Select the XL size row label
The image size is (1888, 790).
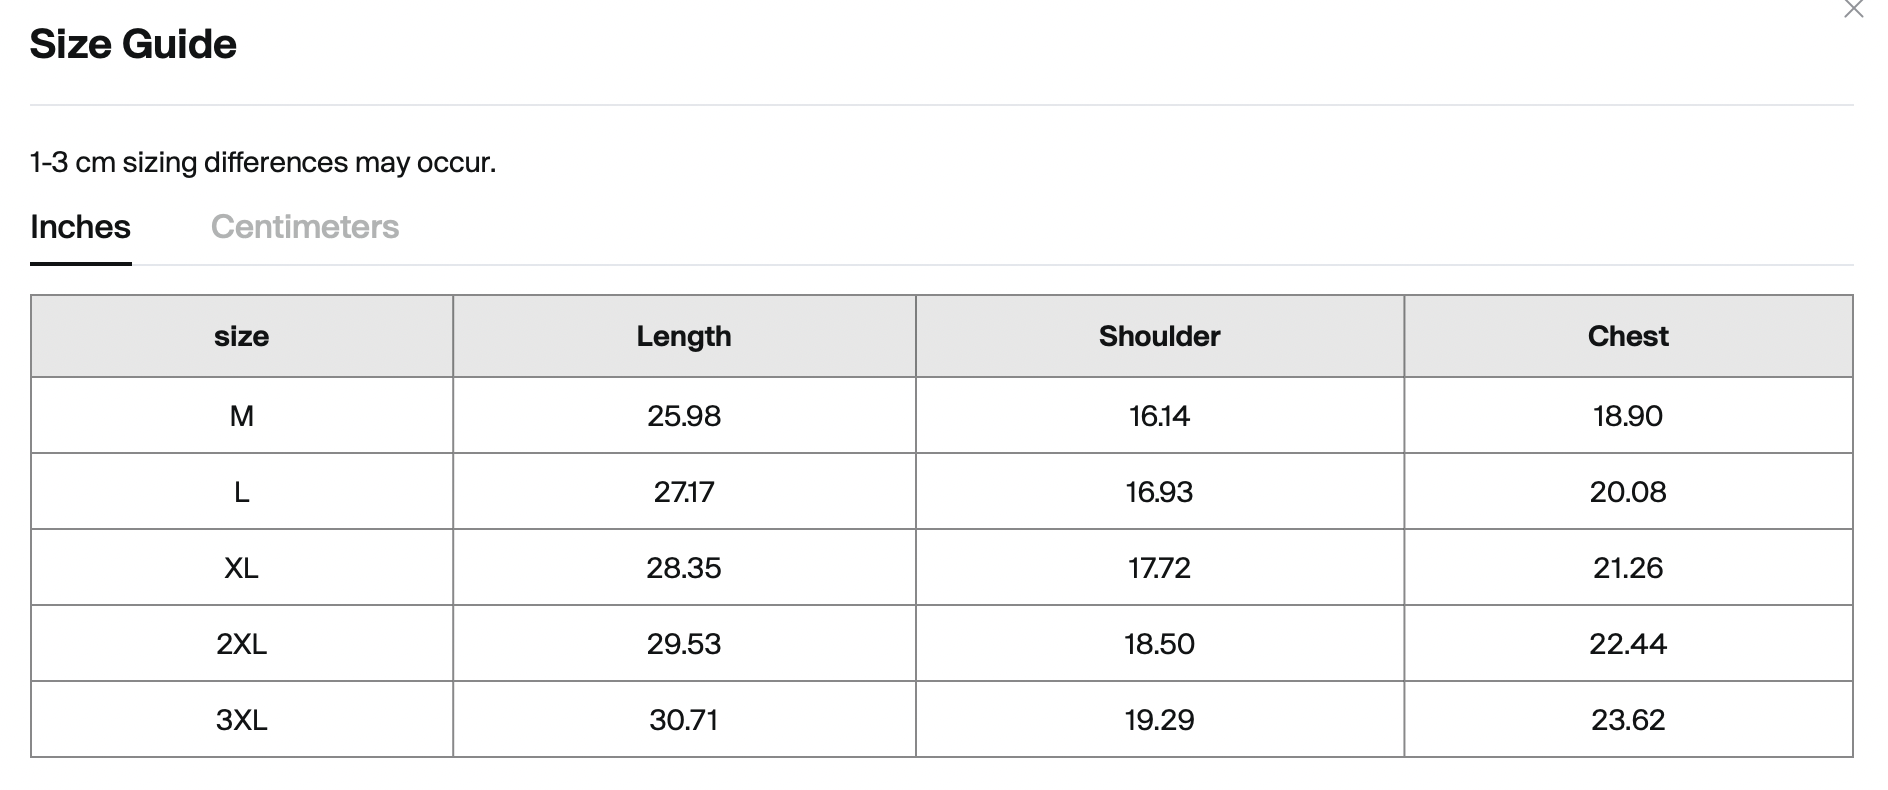pos(241,568)
